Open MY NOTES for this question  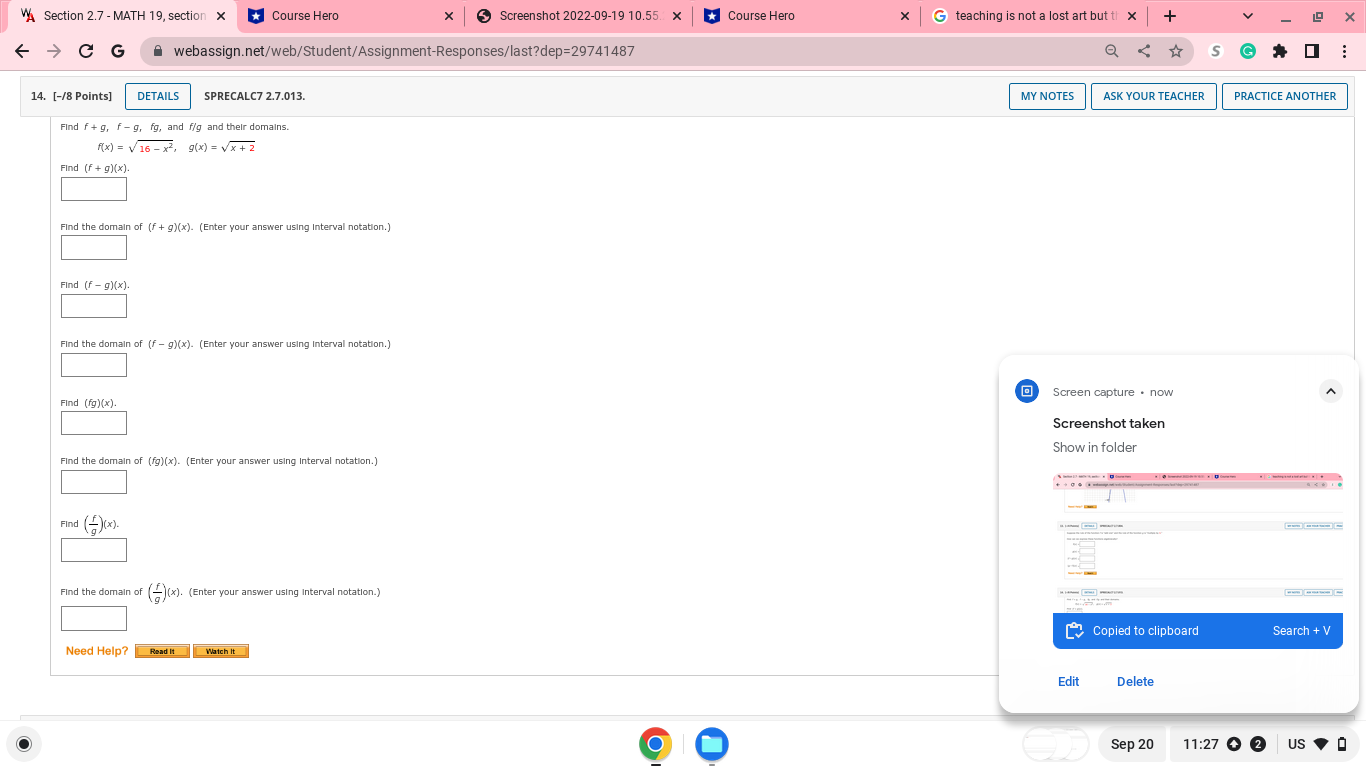pos(1047,96)
